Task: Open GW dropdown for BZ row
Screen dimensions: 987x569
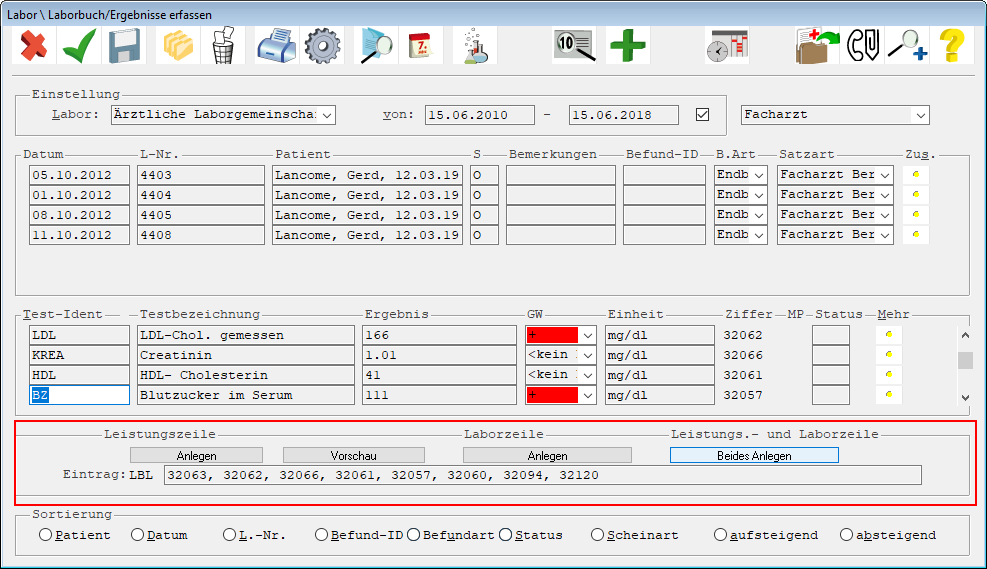Action: [587, 395]
